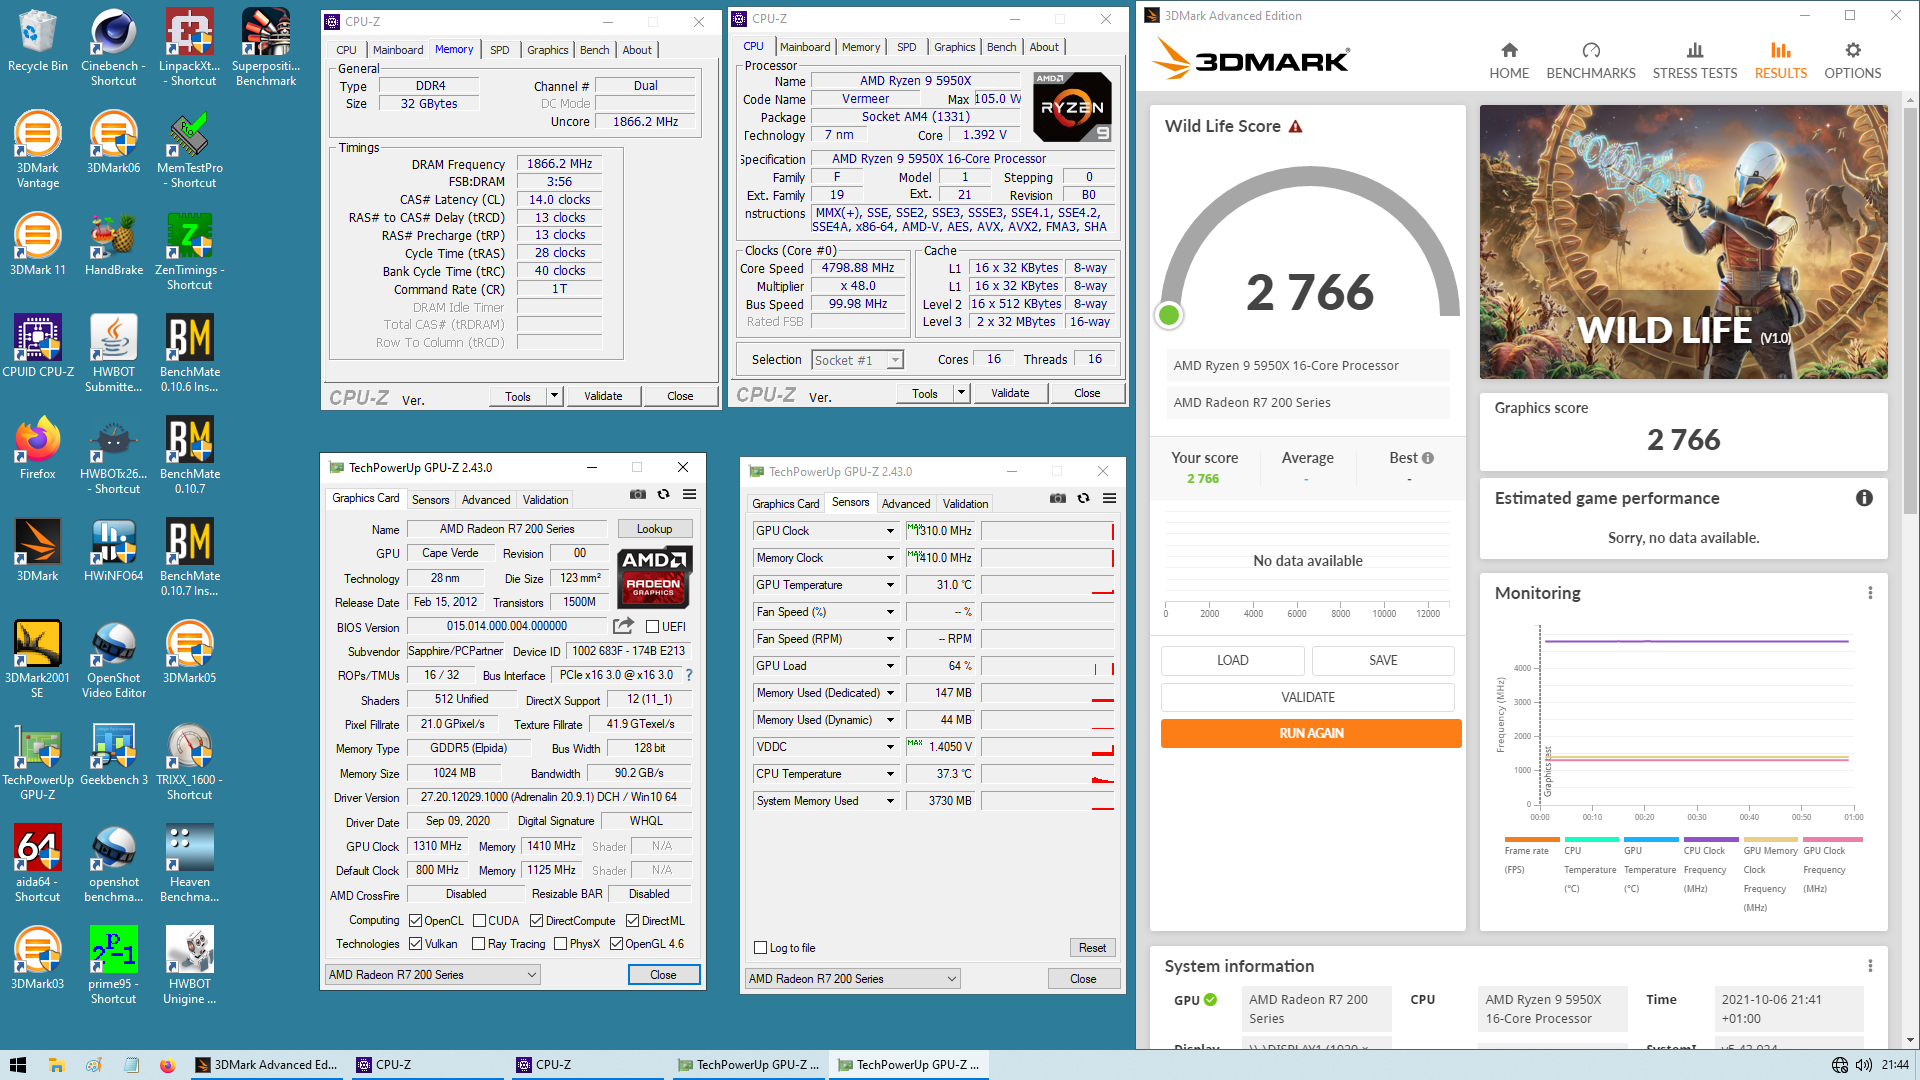Open GPU selector in GPU-Z Graphics Card window
This screenshot has width=1920, height=1080.
(x=433, y=975)
